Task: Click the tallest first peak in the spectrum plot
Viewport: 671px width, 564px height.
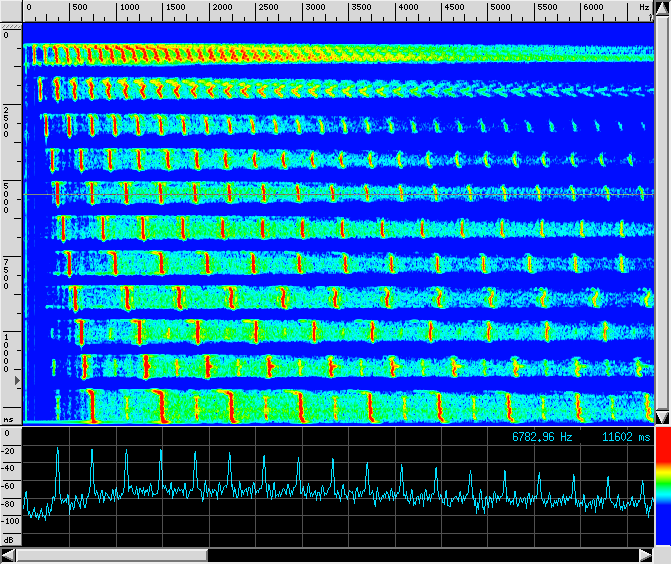Action: click(x=58, y=452)
